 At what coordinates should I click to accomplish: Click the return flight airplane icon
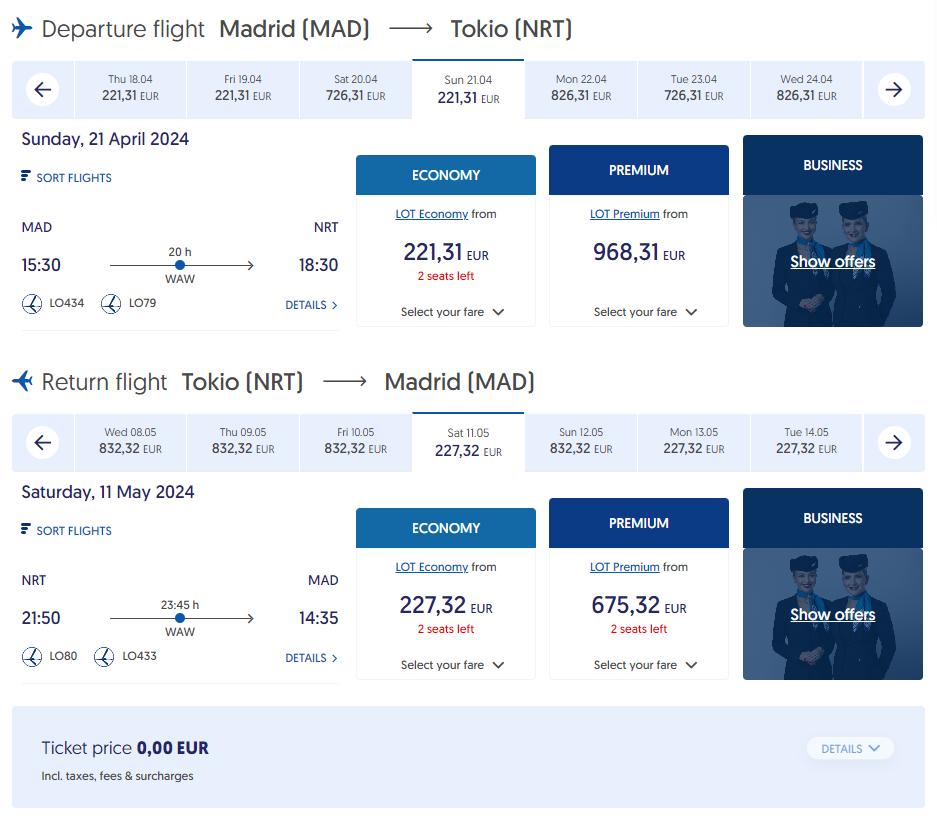(x=23, y=381)
